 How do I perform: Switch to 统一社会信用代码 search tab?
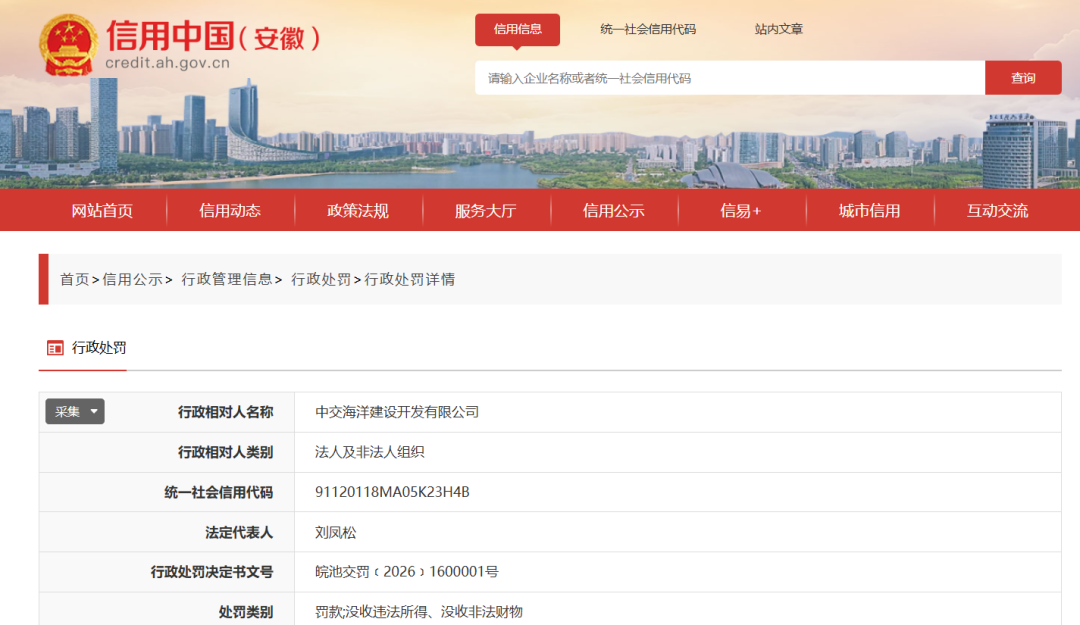(x=647, y=29)
